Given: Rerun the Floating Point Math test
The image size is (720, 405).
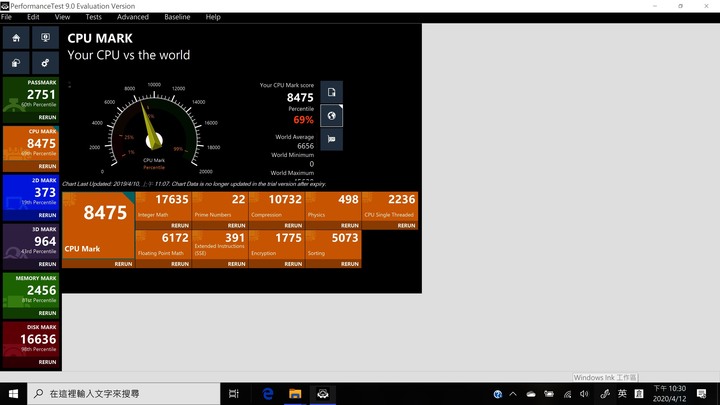Looking at the screenshot, I should (x=180, y=264).
